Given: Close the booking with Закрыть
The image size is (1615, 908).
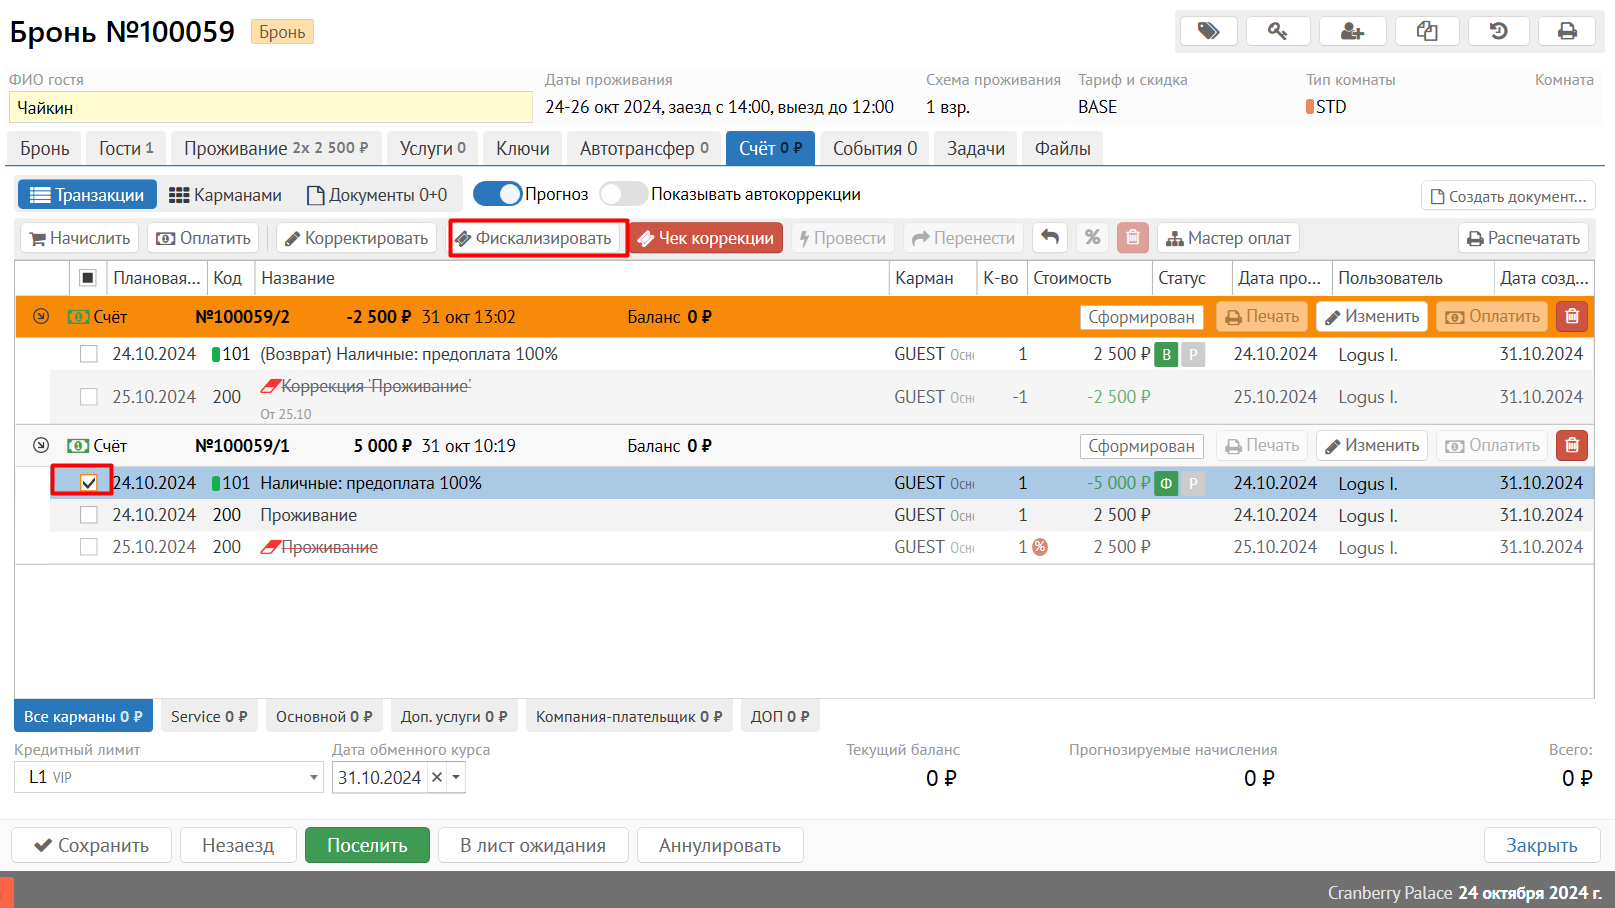Looking at the screenshot, I should tap(1542, 845).
